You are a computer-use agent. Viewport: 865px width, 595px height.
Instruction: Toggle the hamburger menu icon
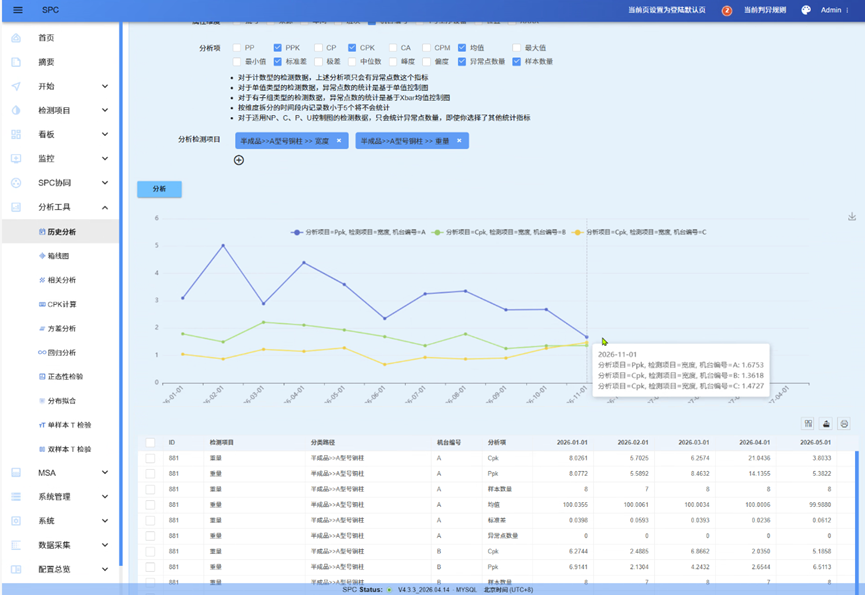coord(18,10)
